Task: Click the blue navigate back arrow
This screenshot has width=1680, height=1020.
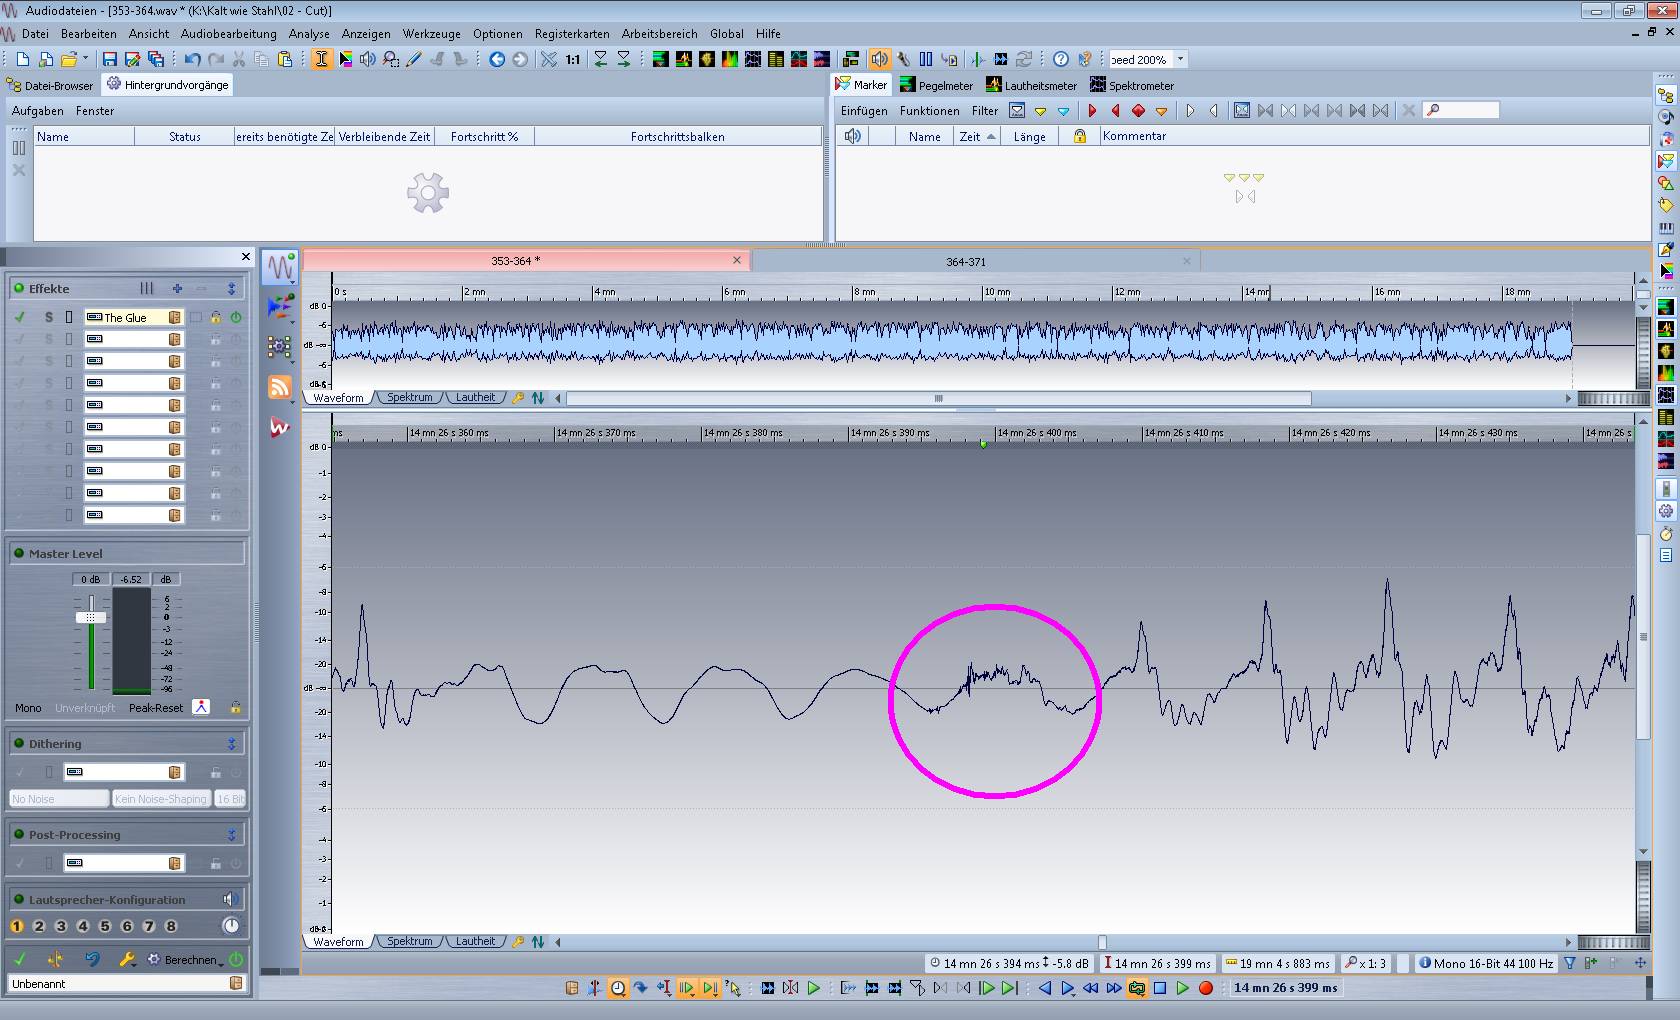Action: tap(497, 60)
